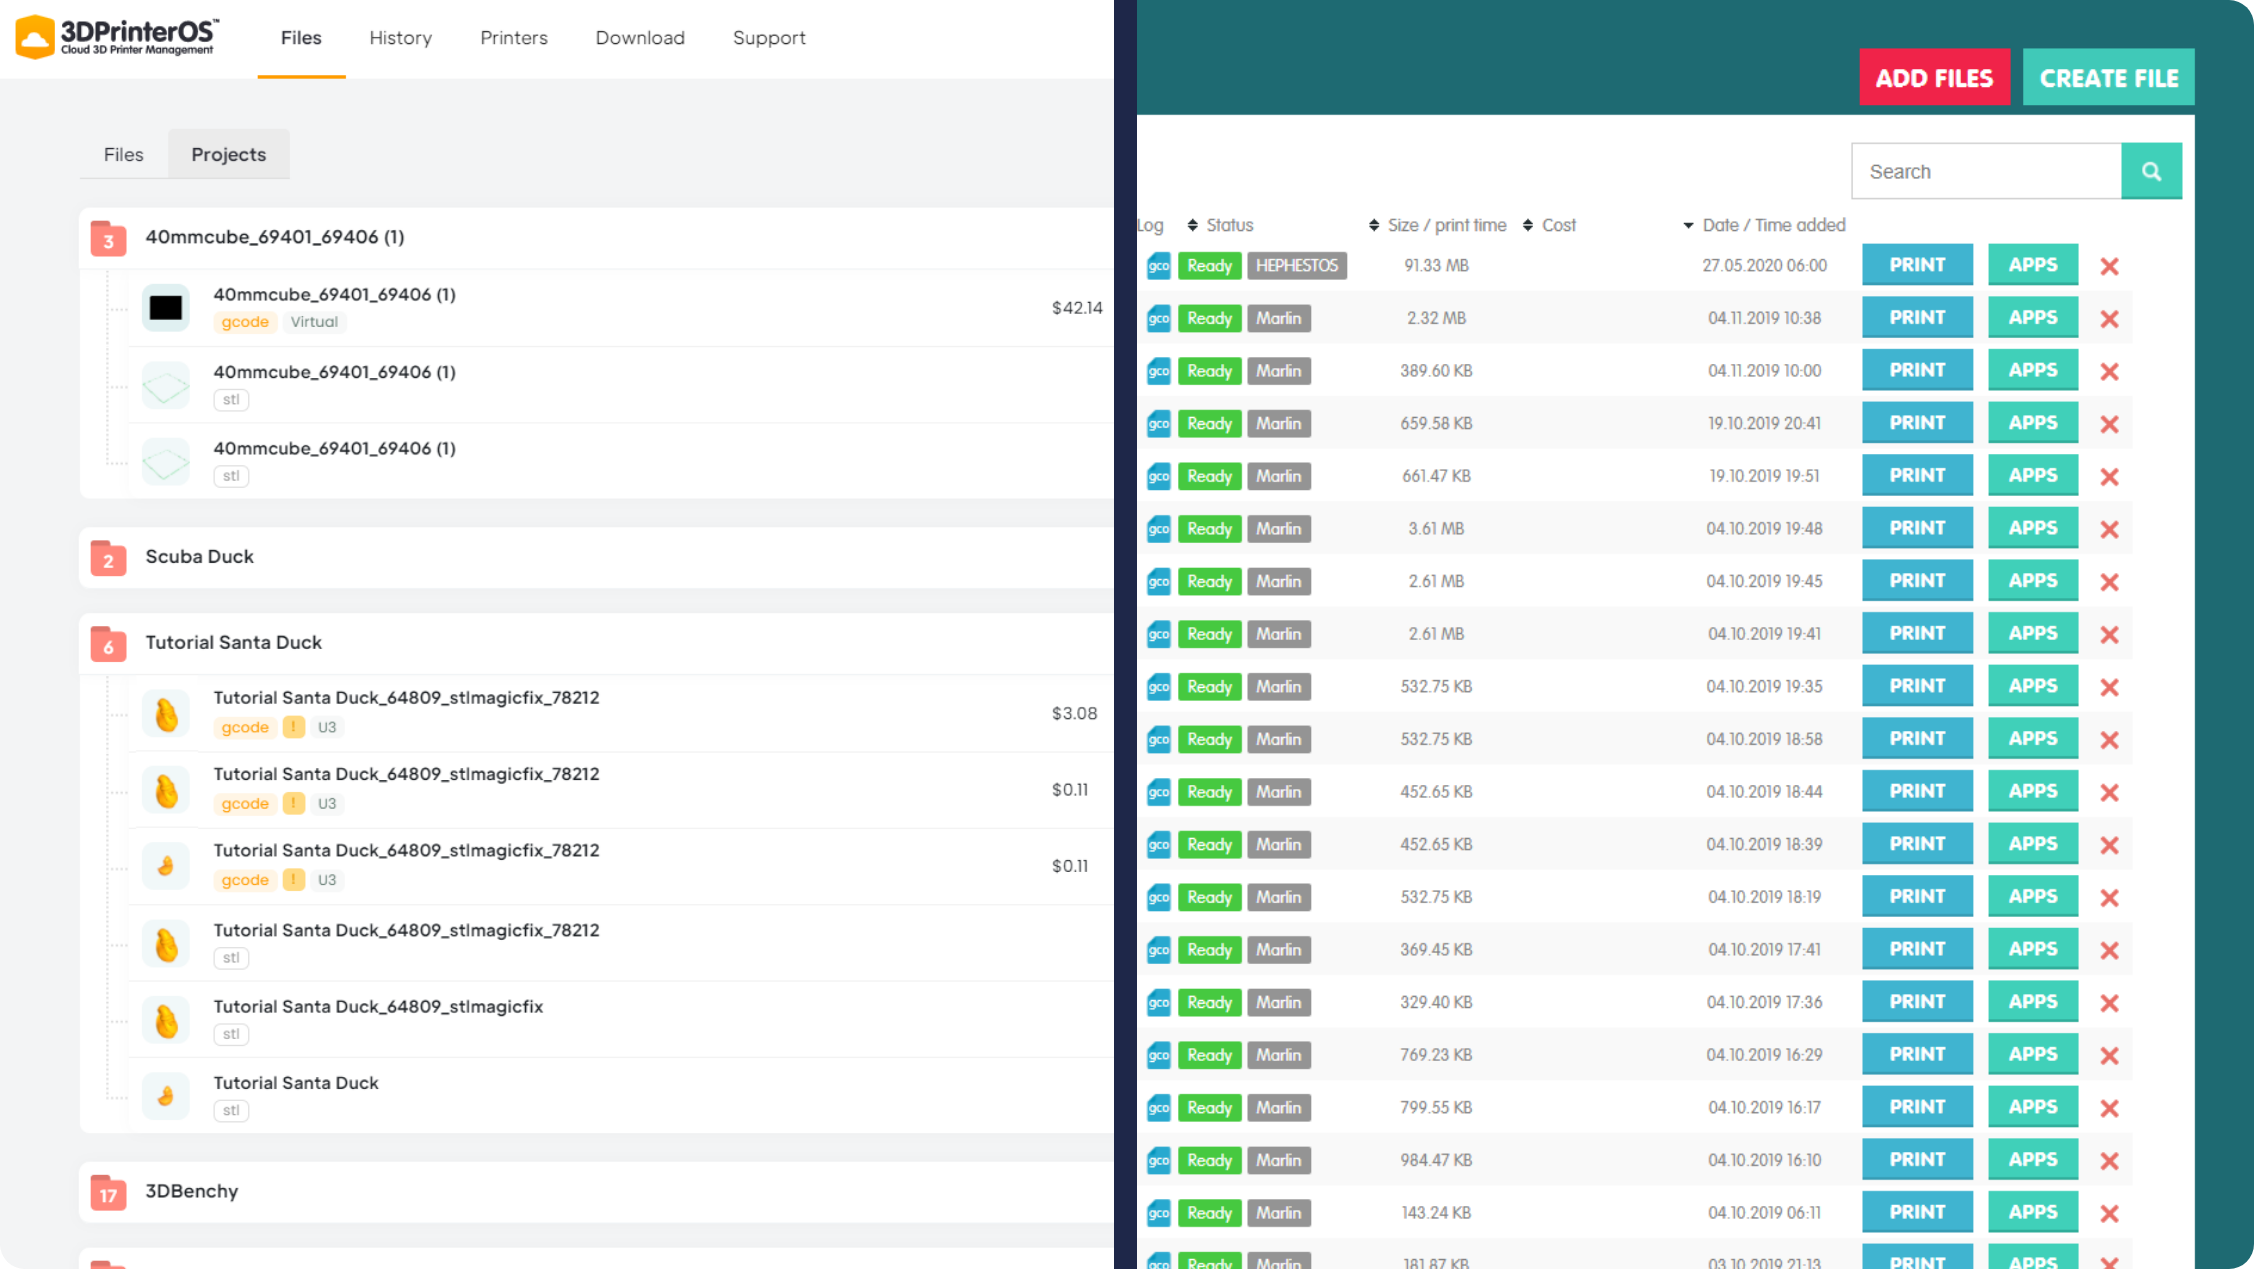This screenshot has width=2254, height=1269.
Task: Delete the HEPHESTOS file with red X
Action: [2109, 266]
